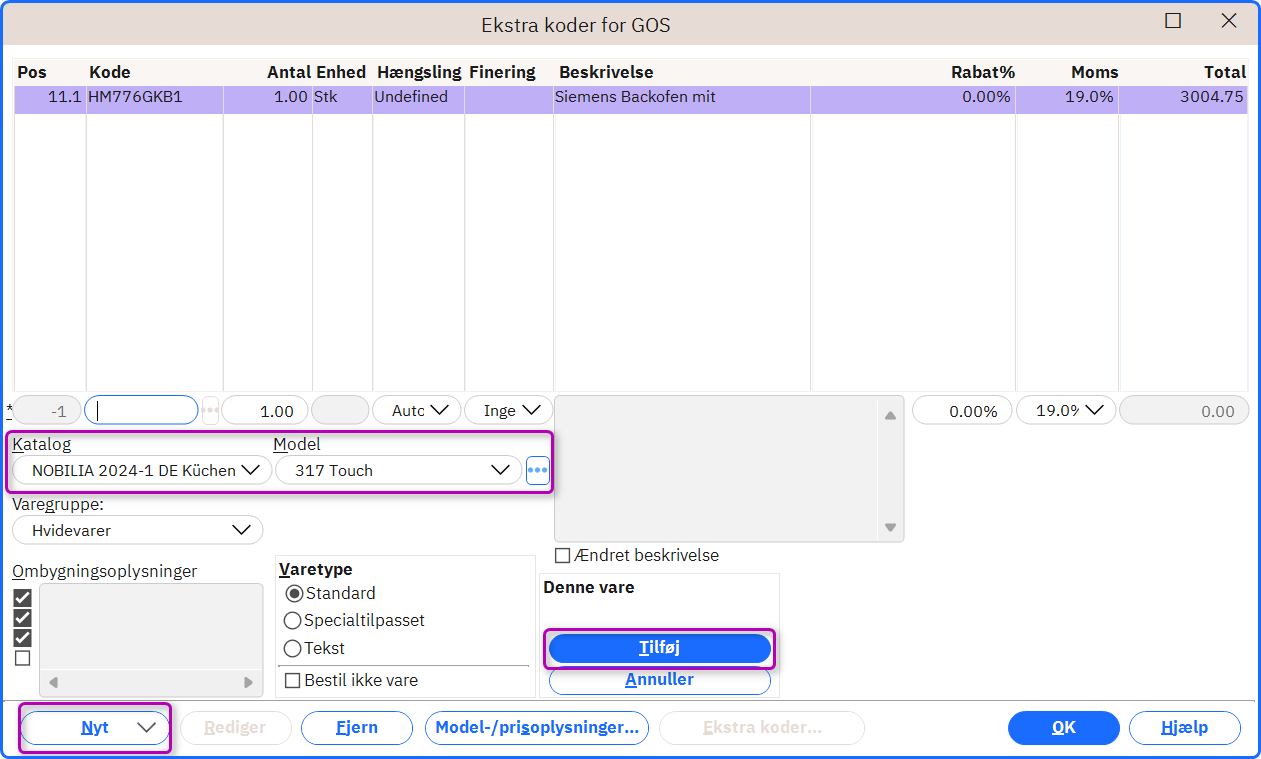Click Ombygningsoplysninger list right scroll arrow

click(249, 683)
